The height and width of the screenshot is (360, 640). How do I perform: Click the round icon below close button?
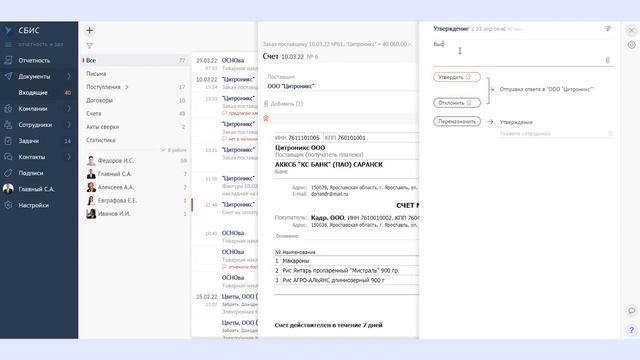pos(631,45)
